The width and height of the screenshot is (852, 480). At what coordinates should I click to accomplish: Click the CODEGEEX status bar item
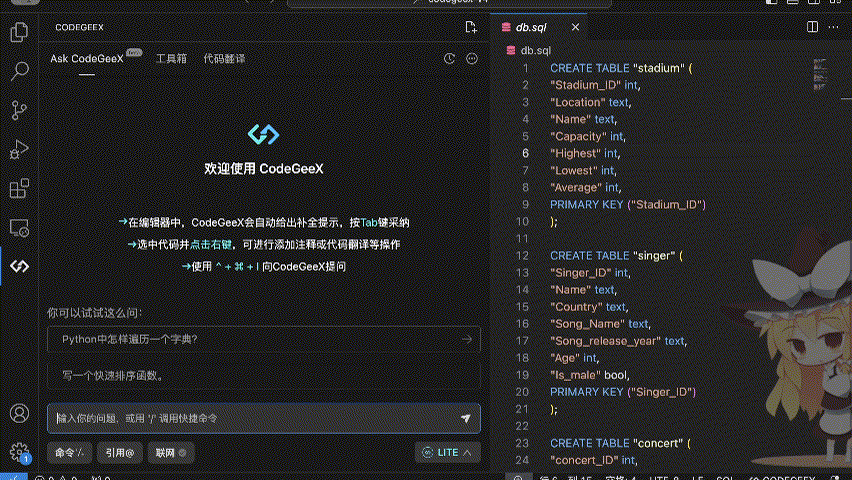coord(782,477)
